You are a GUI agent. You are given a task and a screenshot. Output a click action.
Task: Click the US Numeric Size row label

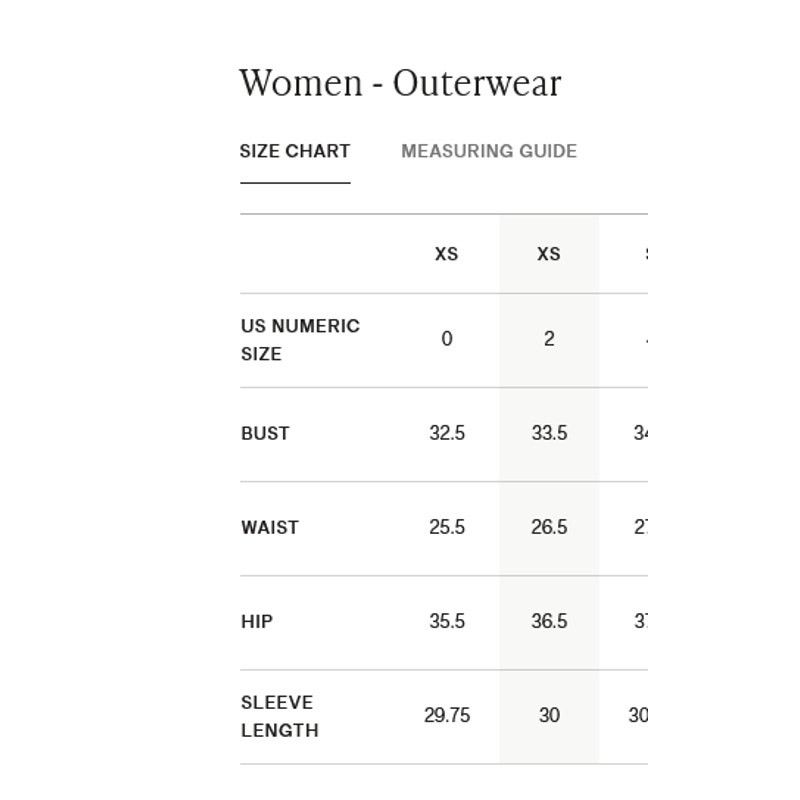tap(300, 340)
